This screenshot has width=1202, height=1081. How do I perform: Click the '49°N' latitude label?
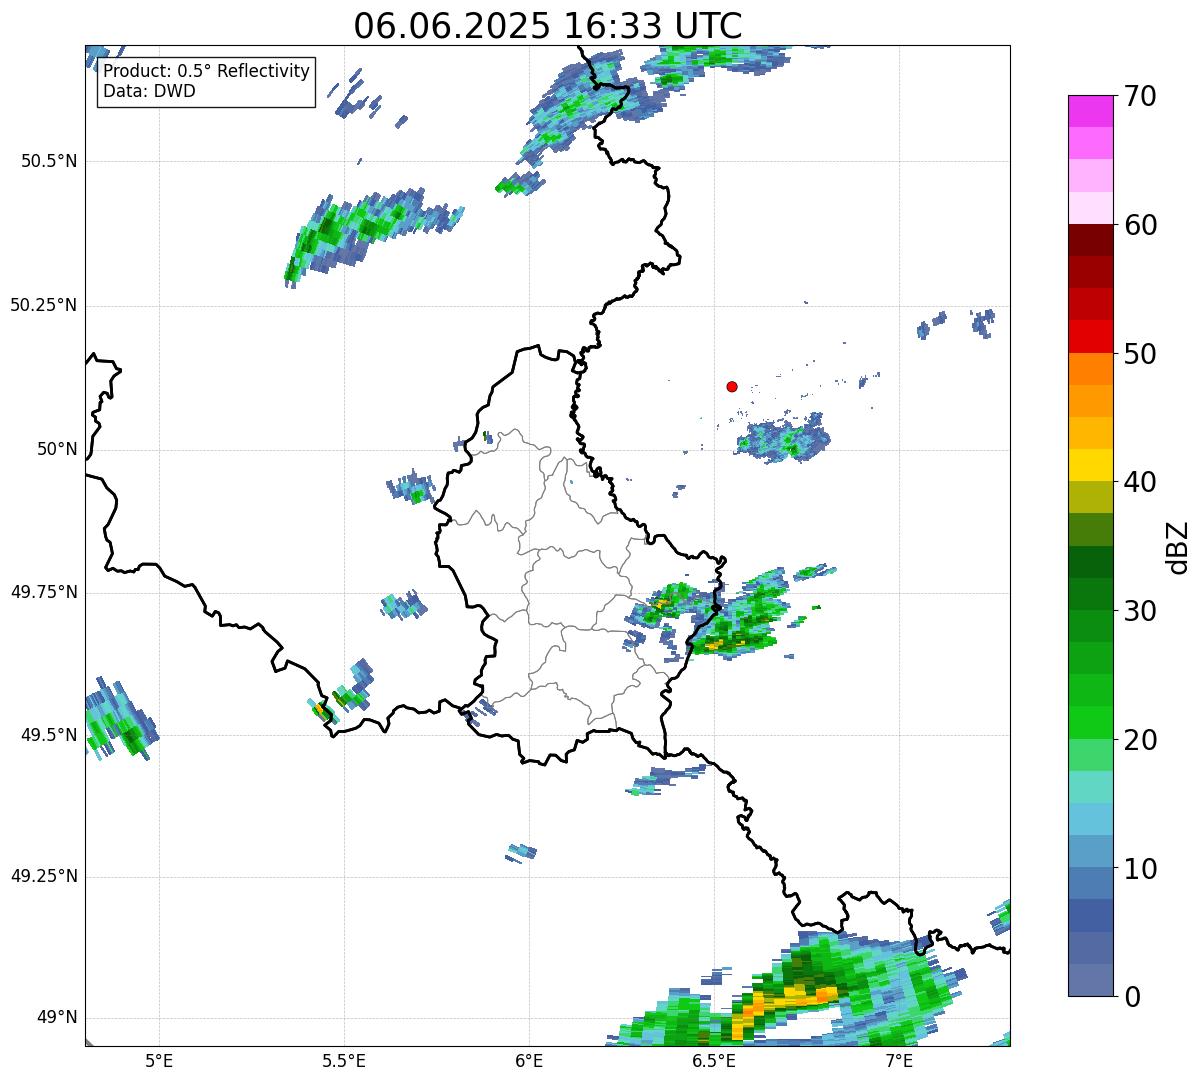click(58, 1018)
